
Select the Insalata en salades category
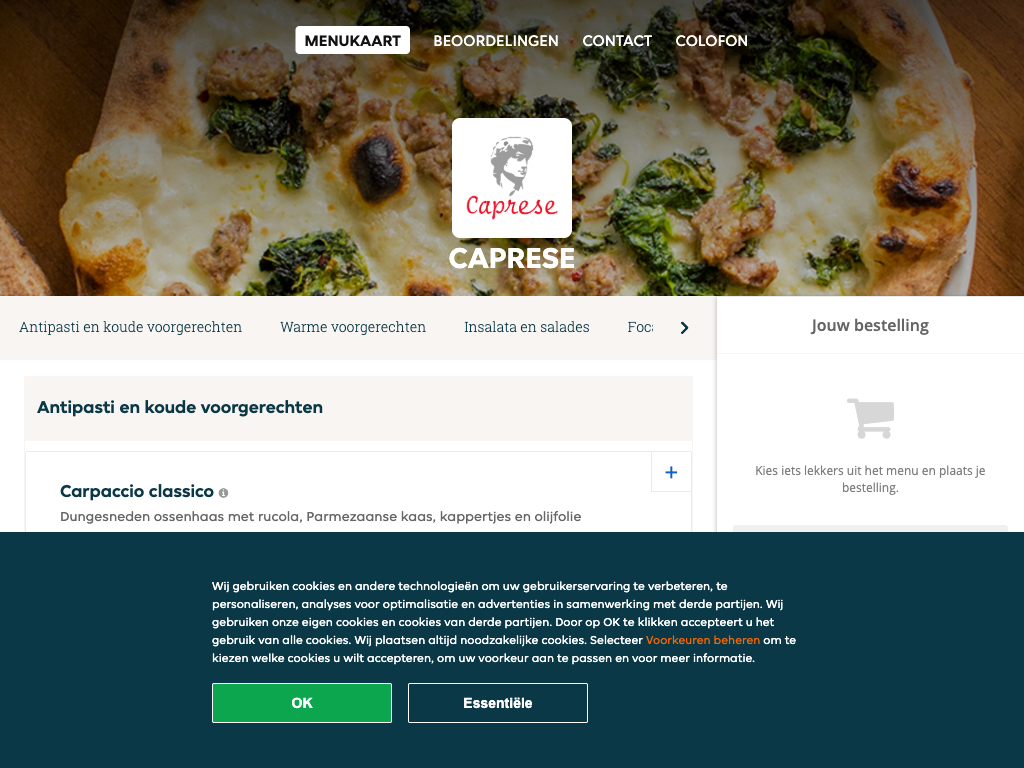click(526, 327)
